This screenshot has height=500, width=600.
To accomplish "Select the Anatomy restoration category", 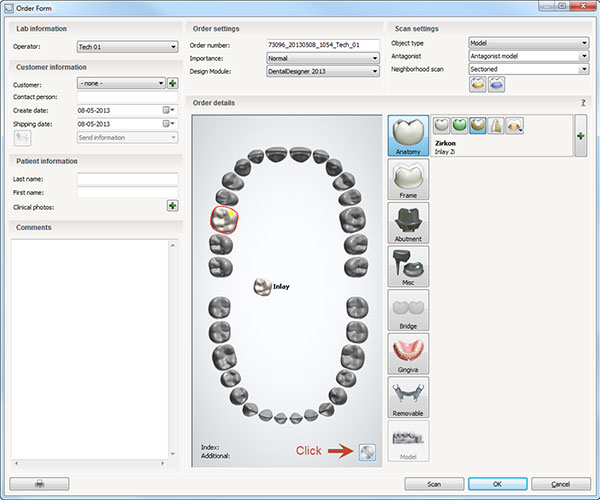I will 408,135.
